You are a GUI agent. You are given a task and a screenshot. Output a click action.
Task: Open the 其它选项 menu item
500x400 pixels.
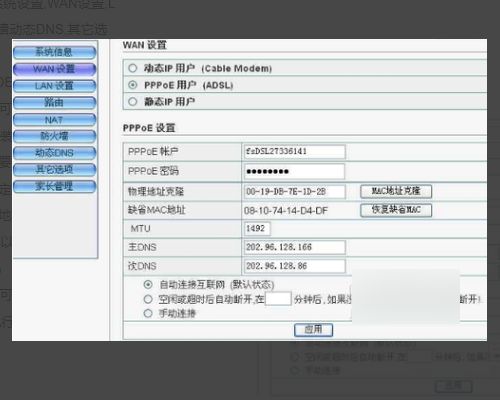(x=54, y=170)
